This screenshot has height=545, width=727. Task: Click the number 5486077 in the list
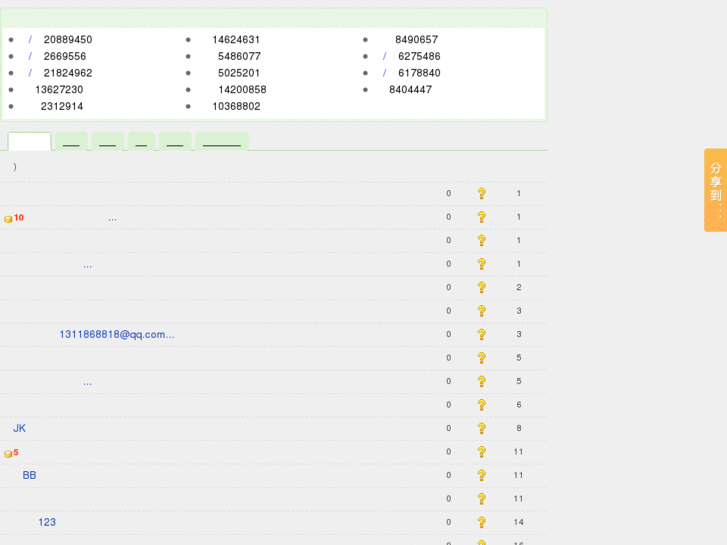pyautogui.click(x=239, y=56)
